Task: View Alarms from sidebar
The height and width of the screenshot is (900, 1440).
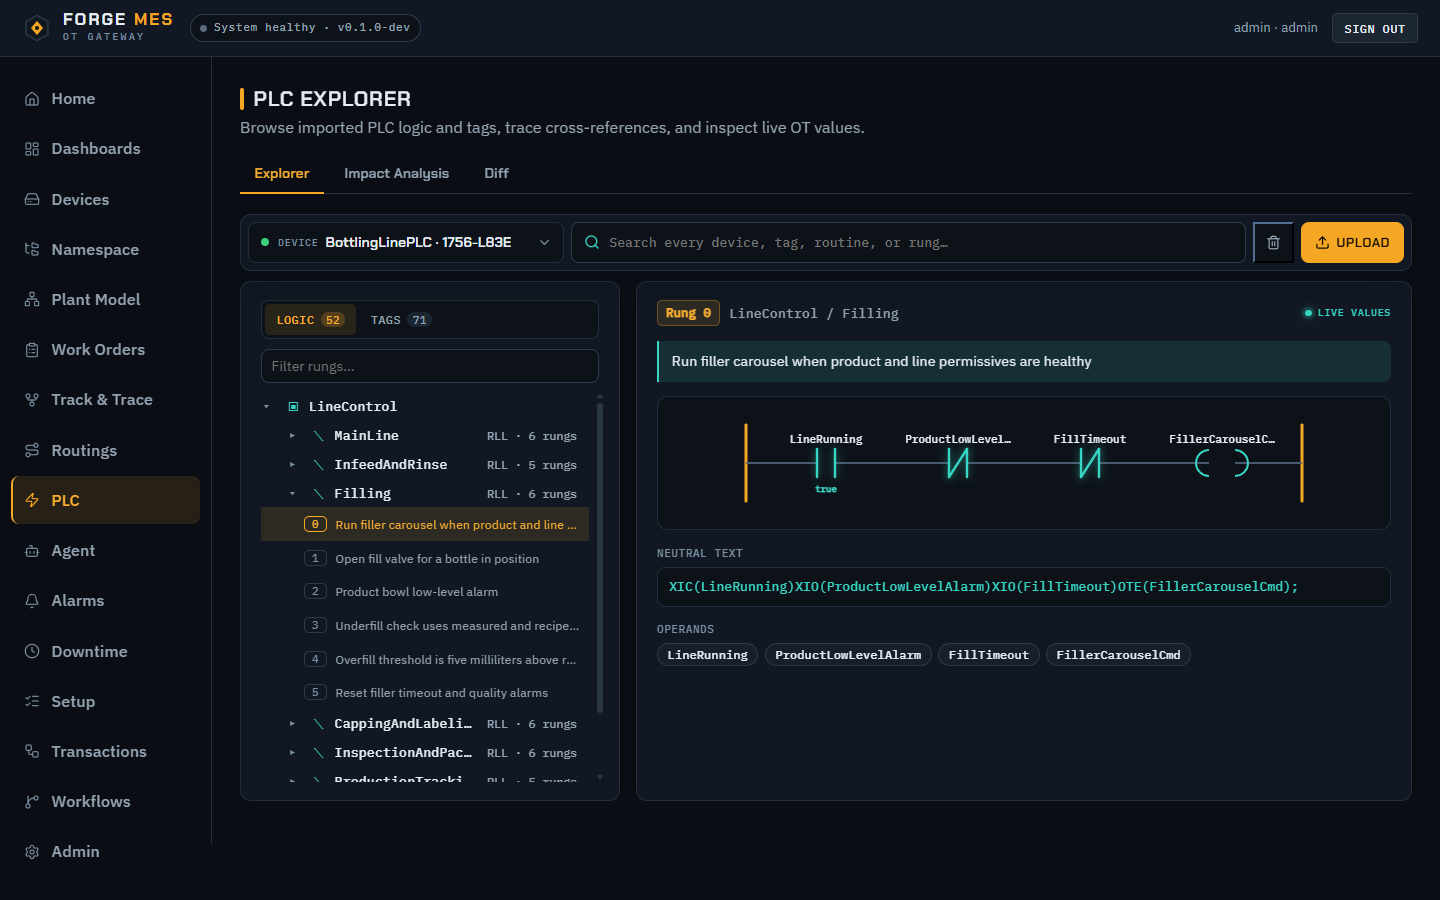Action: pos(105,601)
